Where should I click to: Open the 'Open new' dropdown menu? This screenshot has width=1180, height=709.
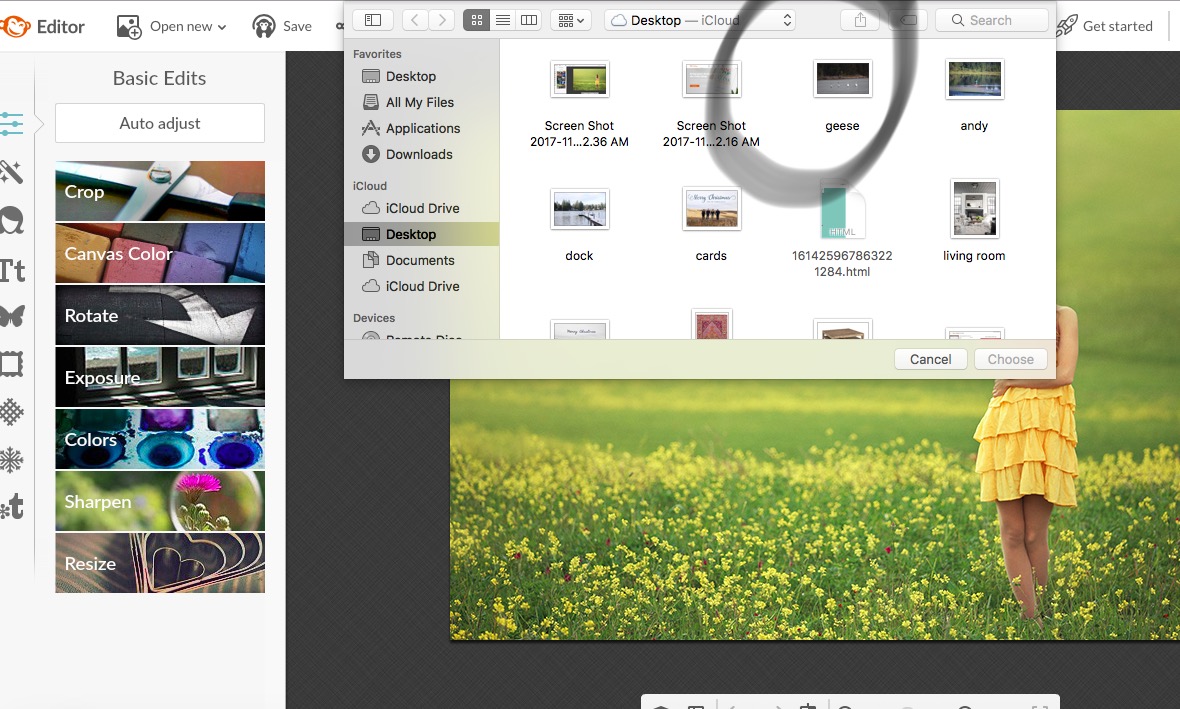172,26
